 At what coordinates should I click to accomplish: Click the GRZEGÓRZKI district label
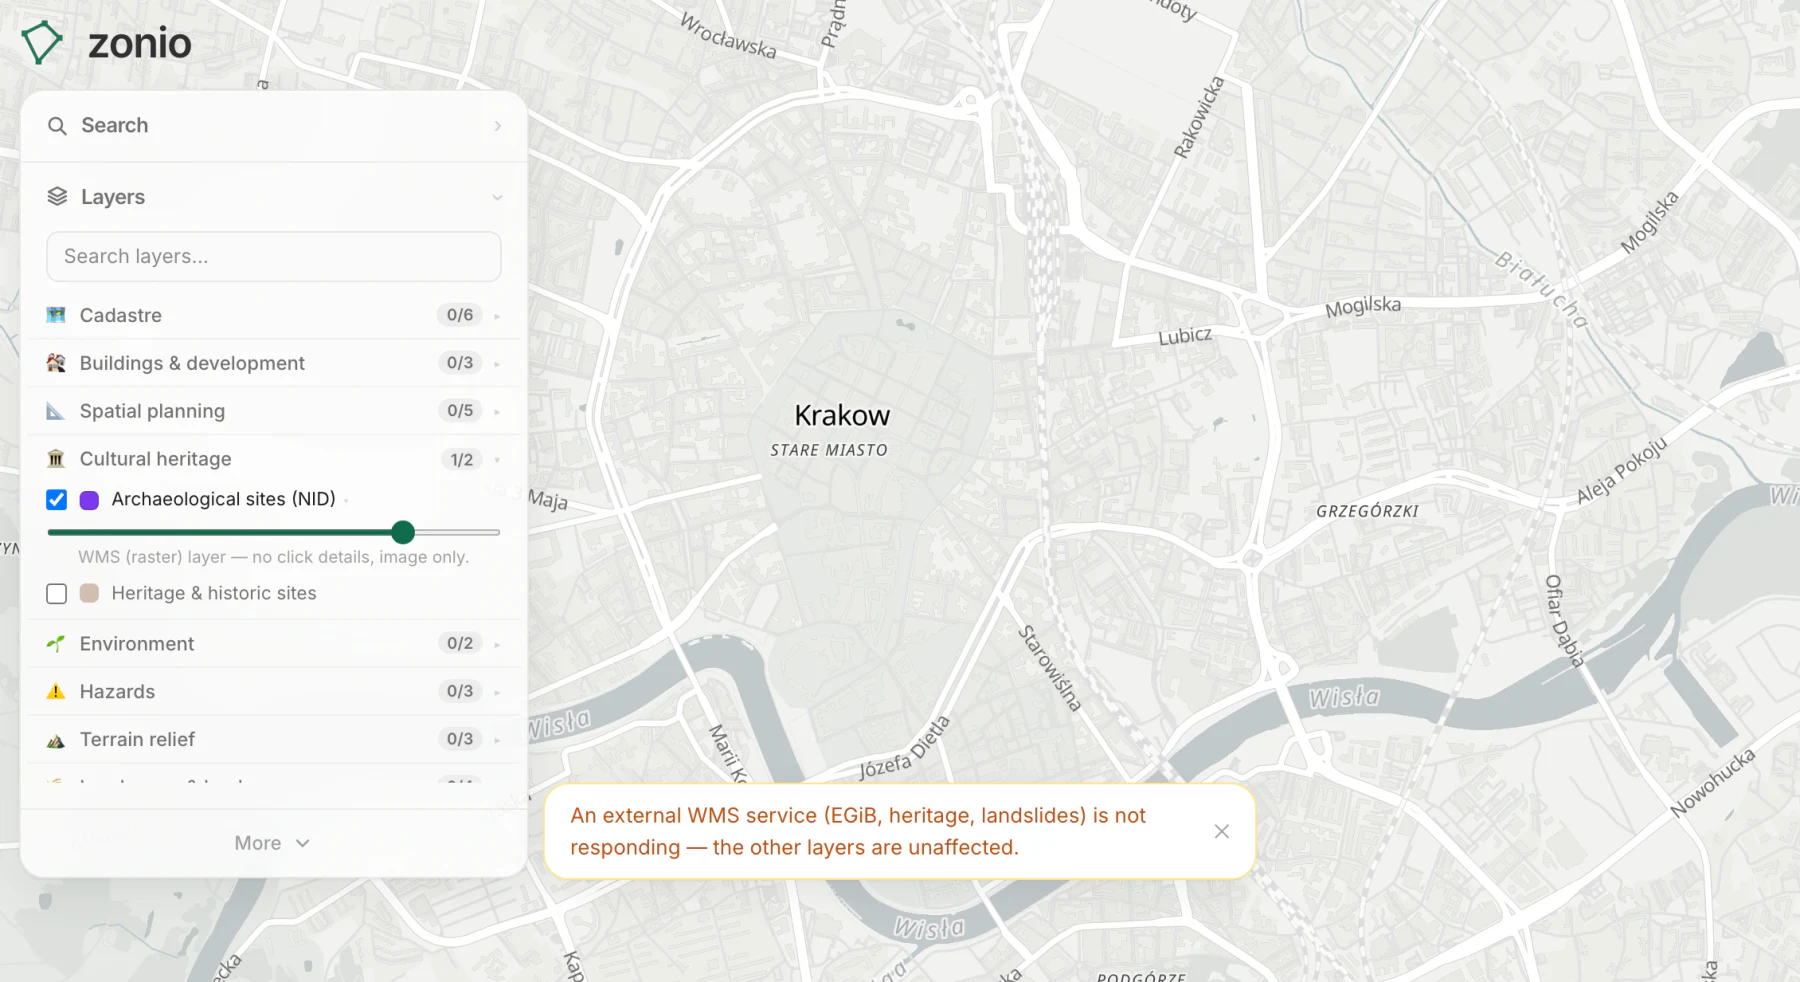1367,511
